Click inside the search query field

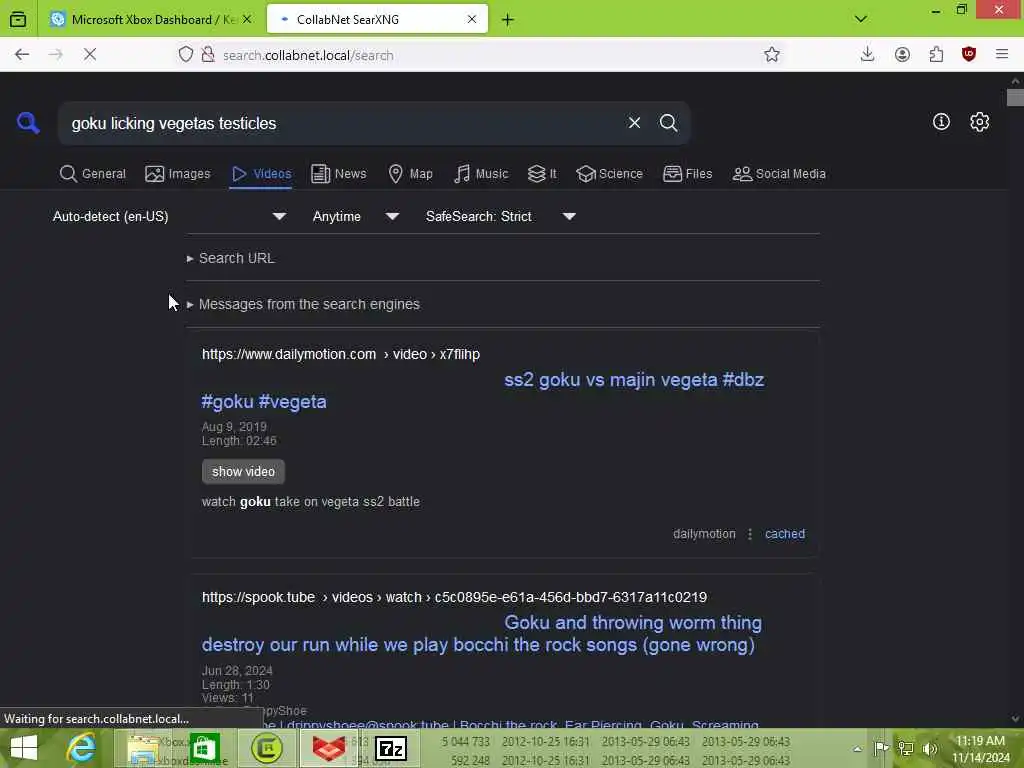340,123
